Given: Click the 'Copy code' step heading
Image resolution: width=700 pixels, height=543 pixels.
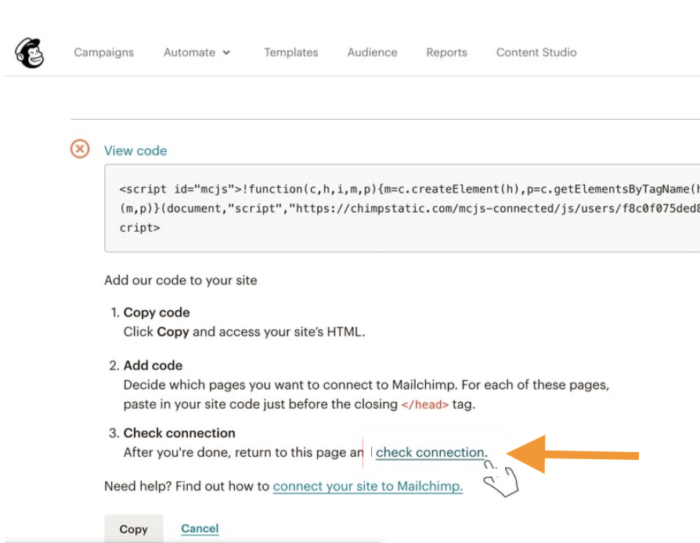Looking at the screenshot, I should (x=156, y=312).
